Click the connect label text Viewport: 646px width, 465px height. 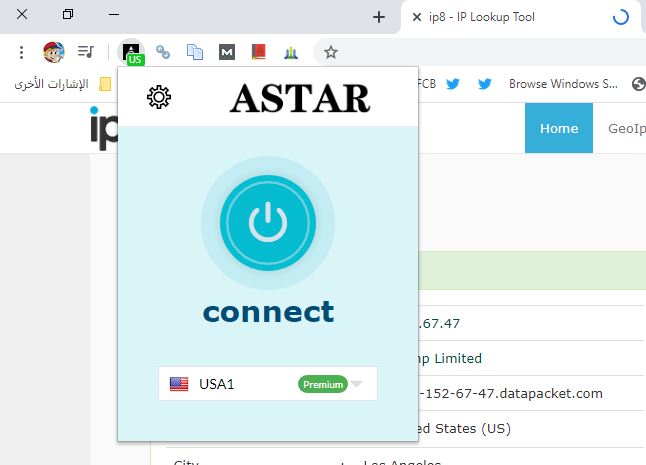(x=268, y=312)
